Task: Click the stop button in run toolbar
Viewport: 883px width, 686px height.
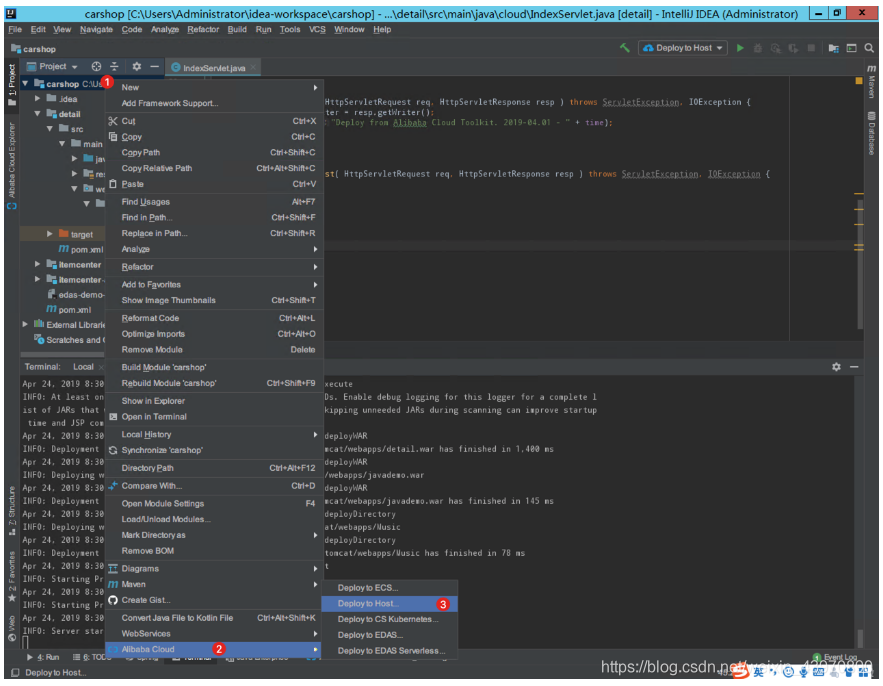Action: [811, 48]
